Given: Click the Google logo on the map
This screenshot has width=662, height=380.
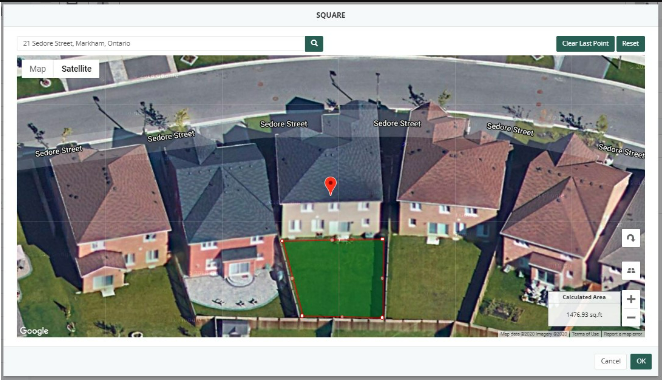Looking at the screenshot, I should (x=34, y=331).
